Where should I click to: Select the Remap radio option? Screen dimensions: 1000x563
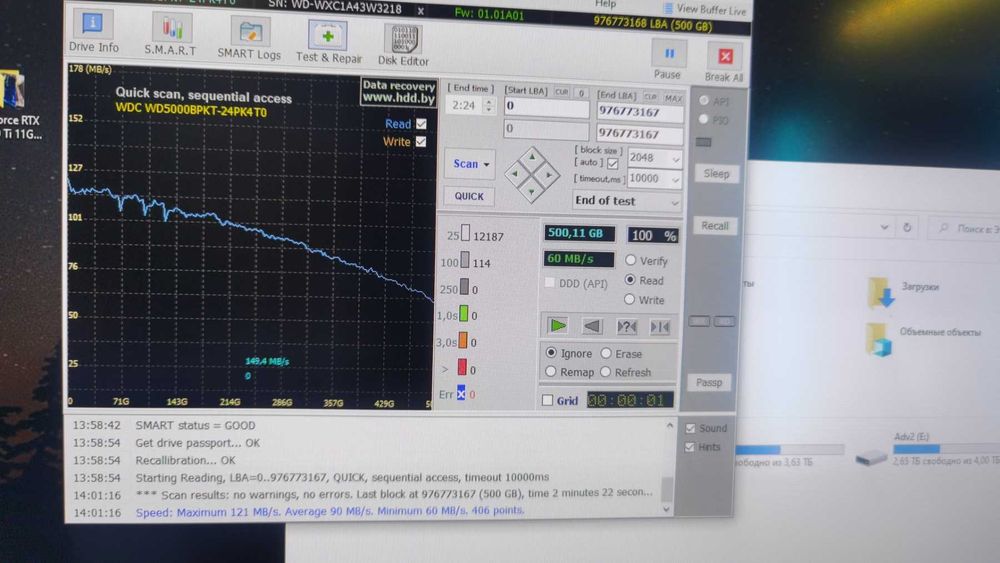(x=550, y=371)
